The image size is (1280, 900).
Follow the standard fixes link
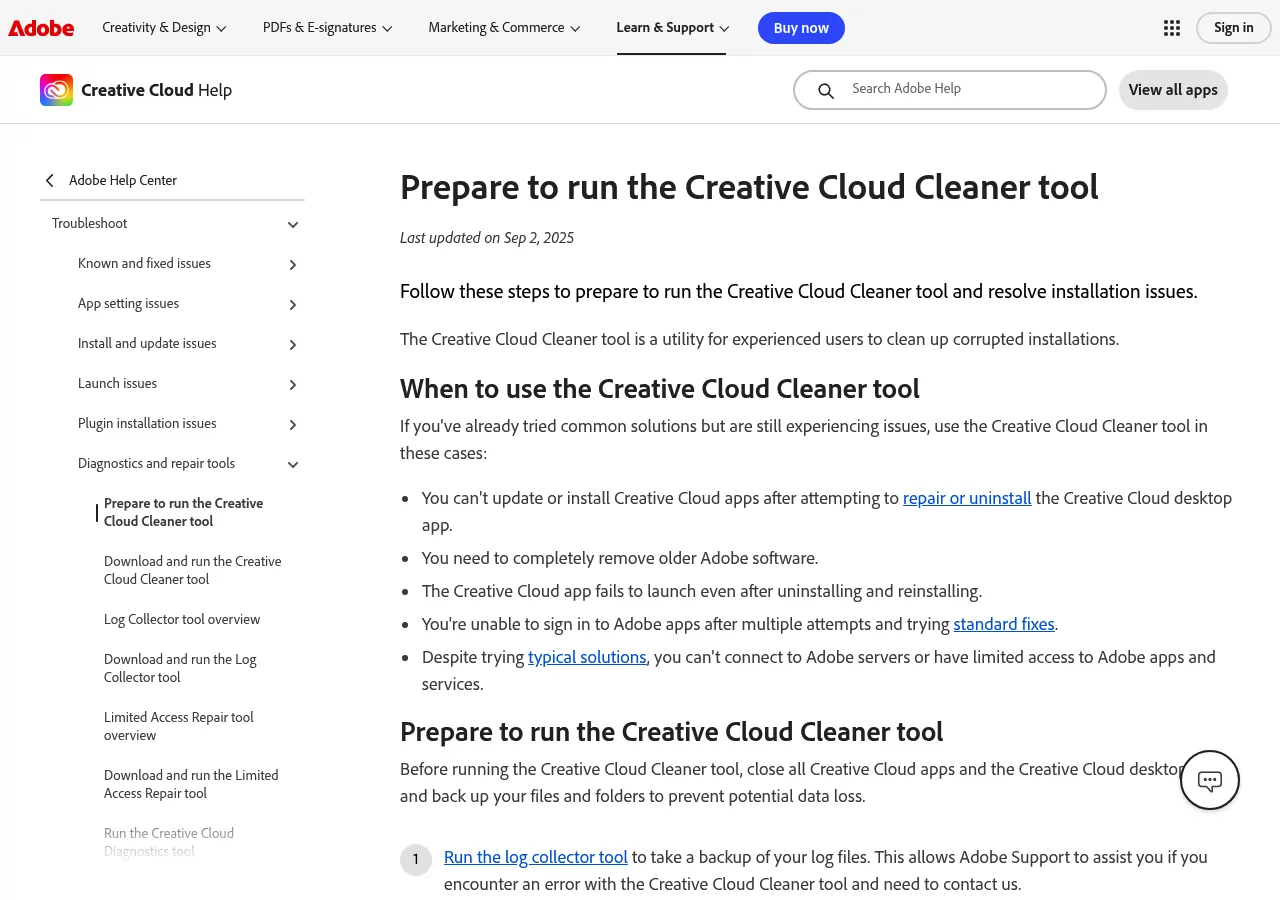coord(1004,624)
